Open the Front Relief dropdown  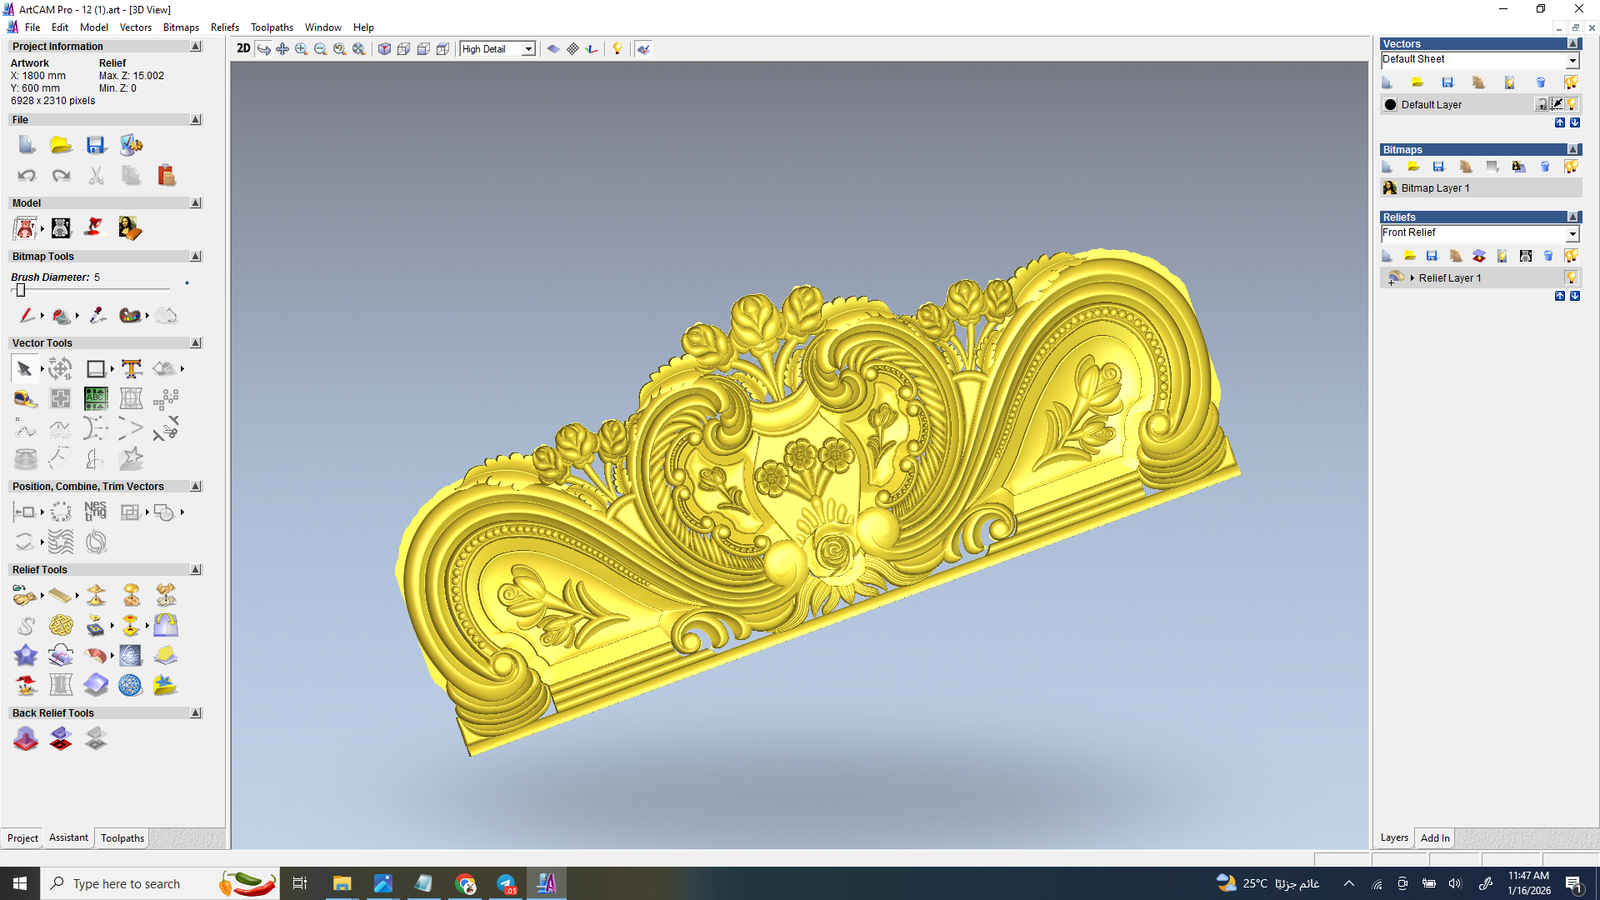click(x=1572, y=234)
